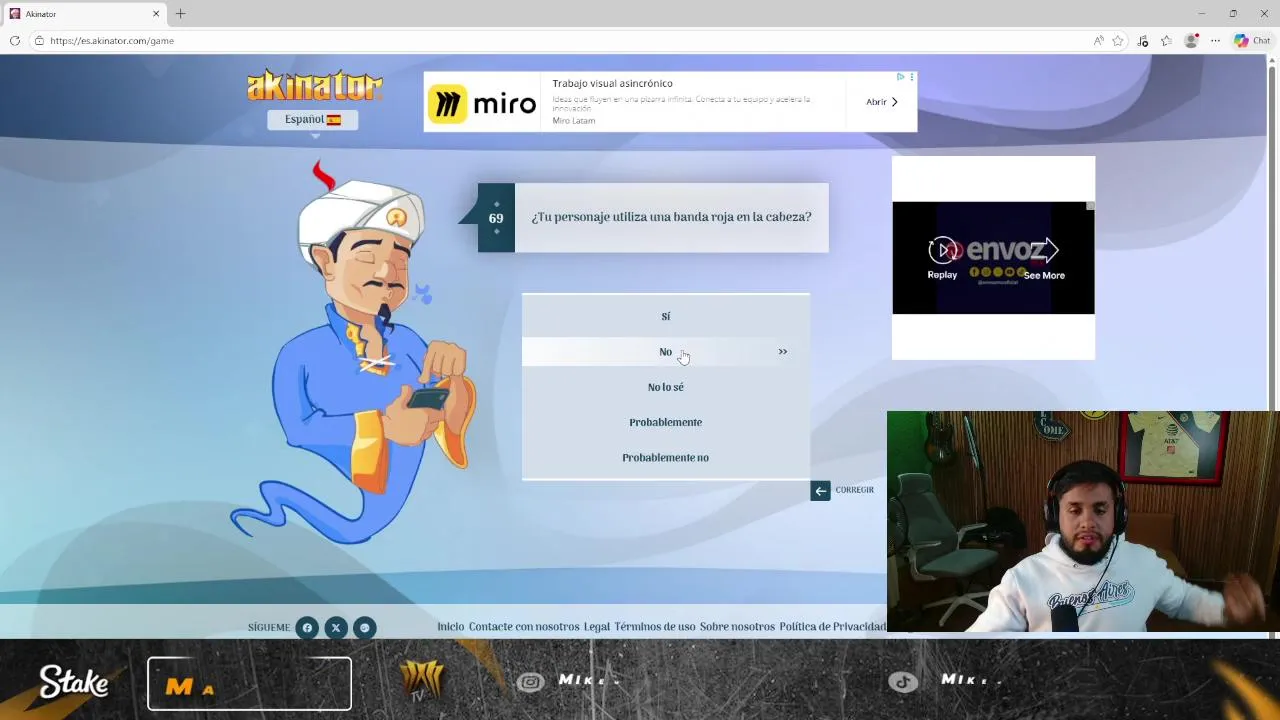Image resolution: width=1280 pixels, height=720 pixels.
Task: Click the Akinator logo
Action: (x=314, y=86)
